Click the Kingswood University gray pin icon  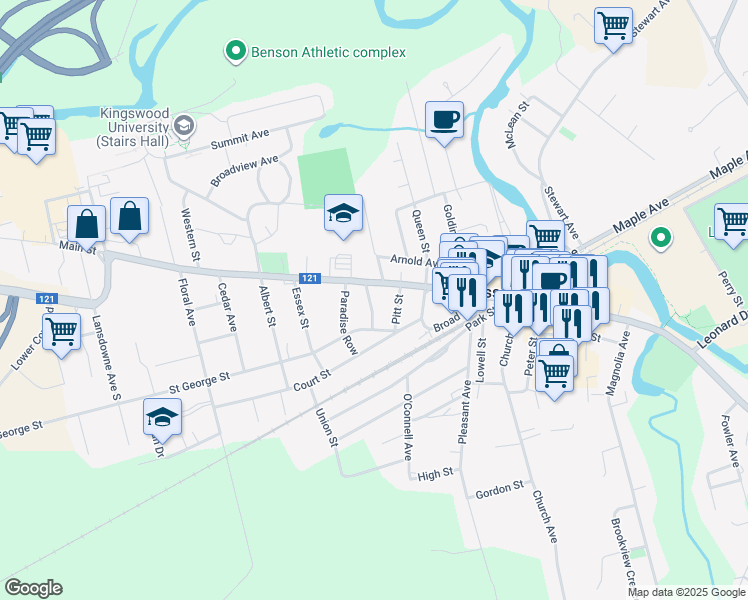pos(183,126)
